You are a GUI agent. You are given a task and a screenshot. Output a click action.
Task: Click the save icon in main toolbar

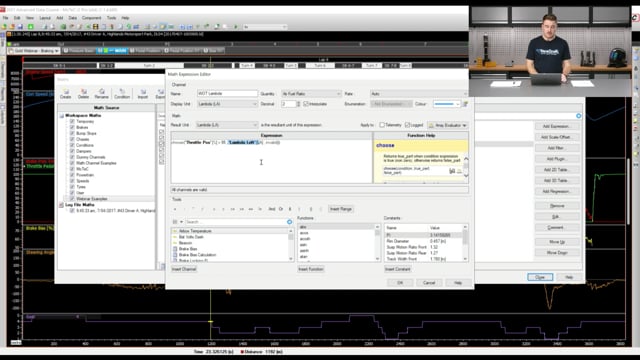click(x=20, y=27)
